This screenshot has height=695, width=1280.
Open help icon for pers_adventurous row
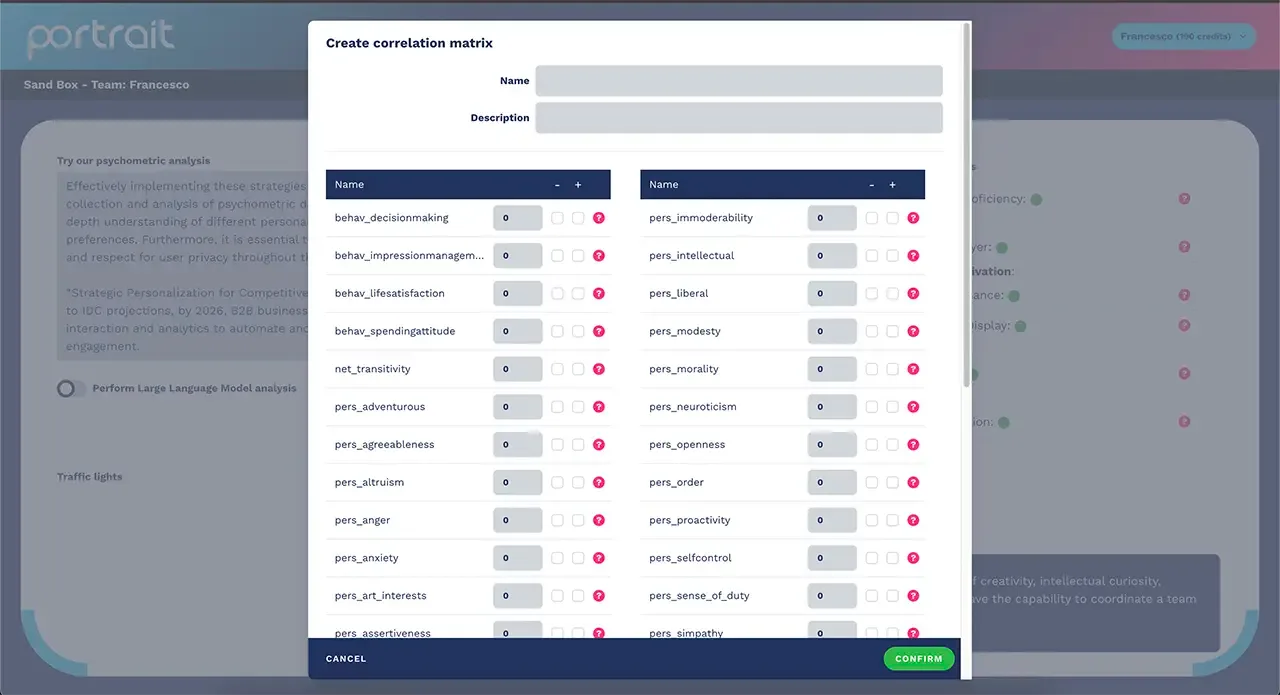[599, 407]
